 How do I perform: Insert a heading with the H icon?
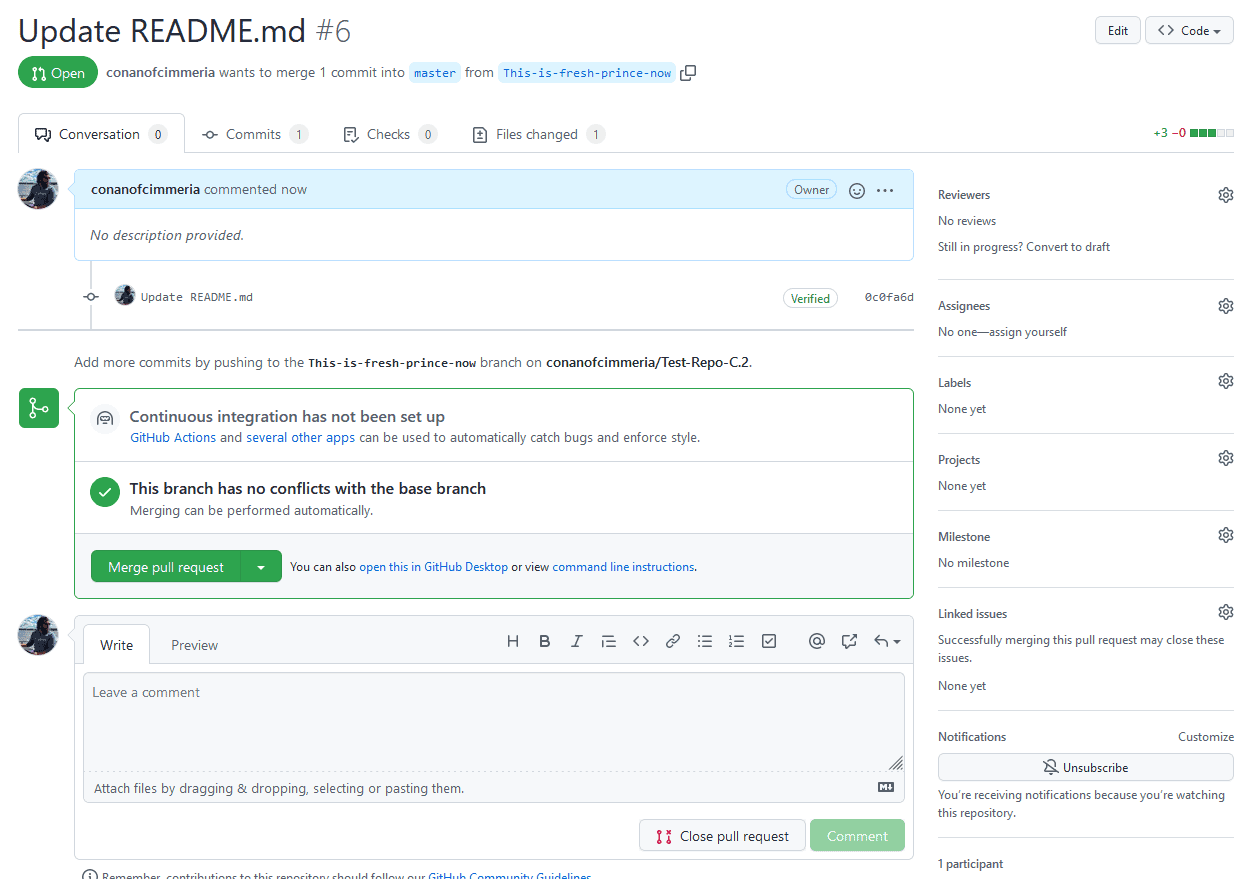click(x=513, y=641)
